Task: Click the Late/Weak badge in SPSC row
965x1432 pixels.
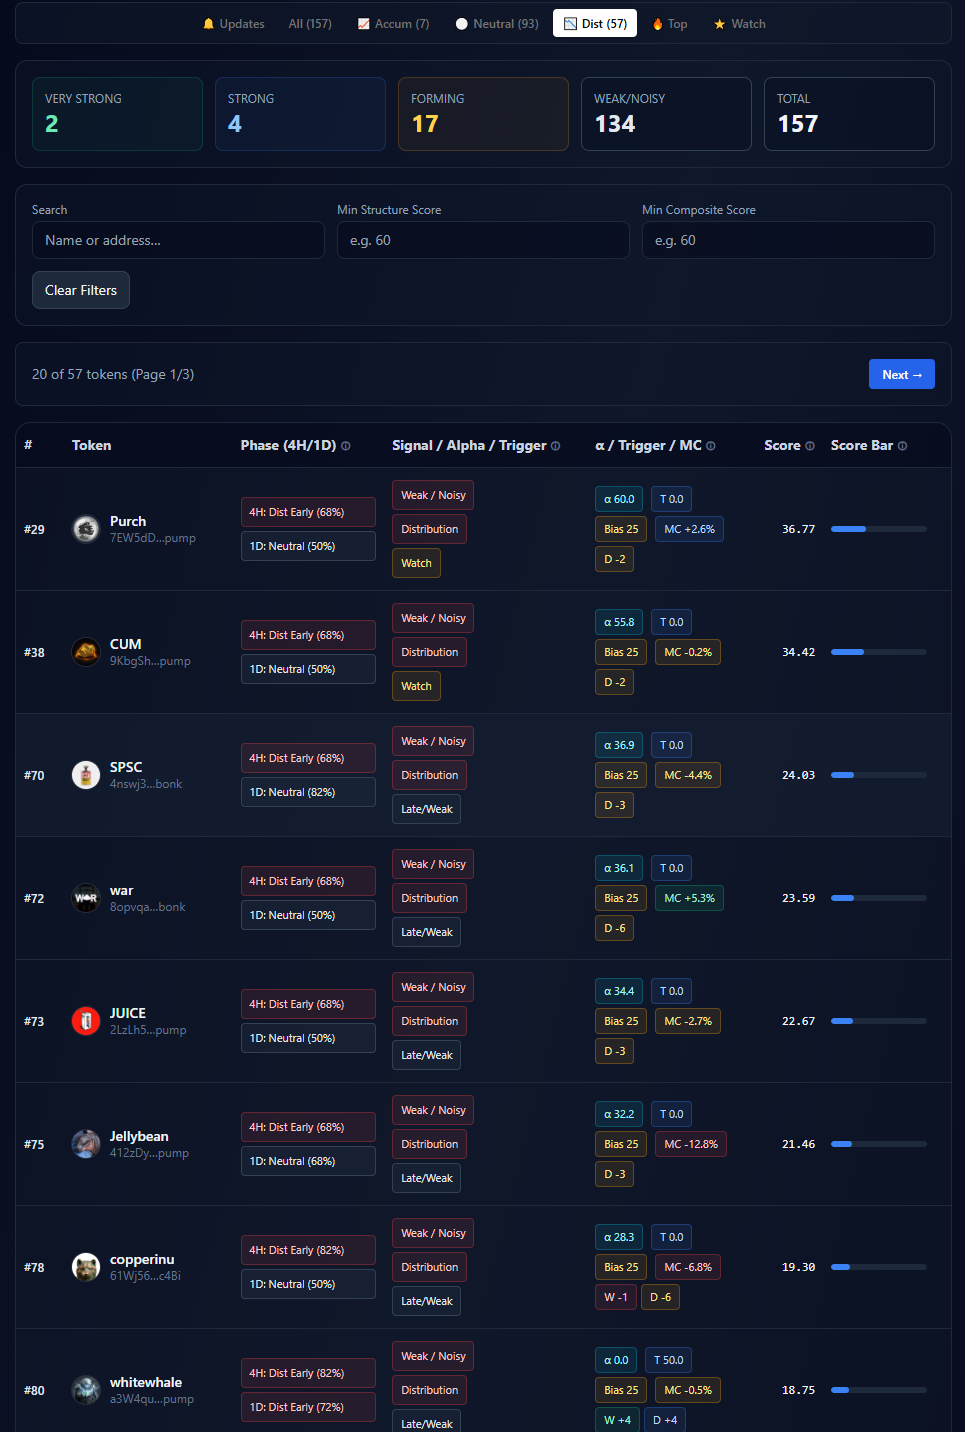Action: point(427,809)
